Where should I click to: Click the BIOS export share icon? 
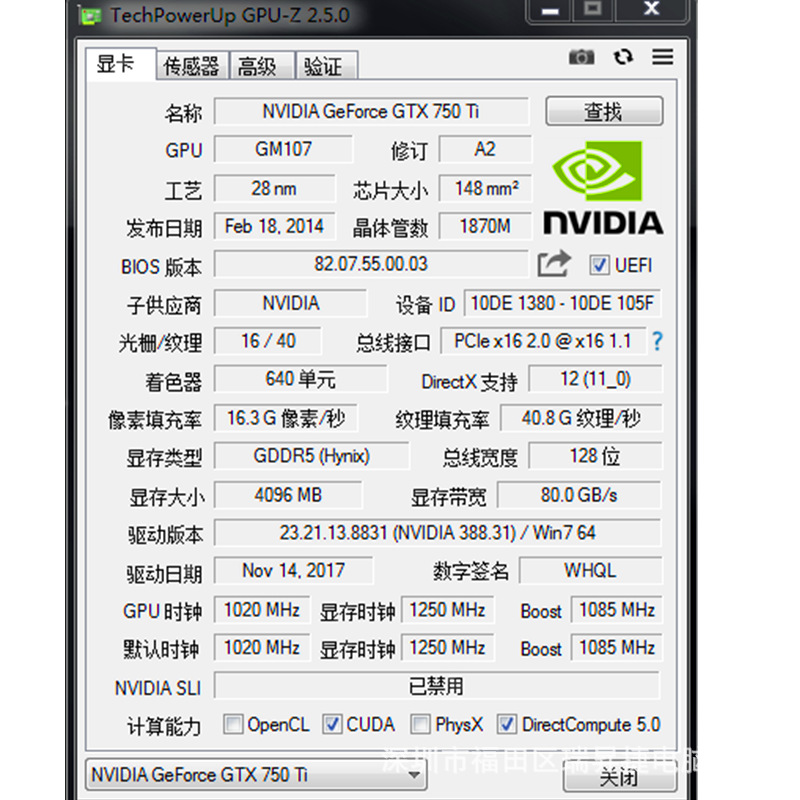click(x=554, y=263)
